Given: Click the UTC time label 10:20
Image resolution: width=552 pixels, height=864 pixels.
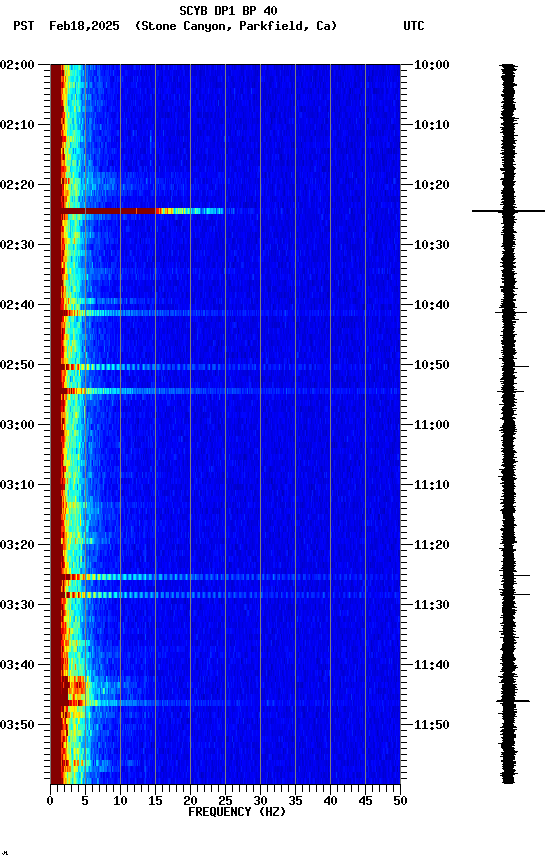Looking at the screenshot, I should tap(432, 185).
